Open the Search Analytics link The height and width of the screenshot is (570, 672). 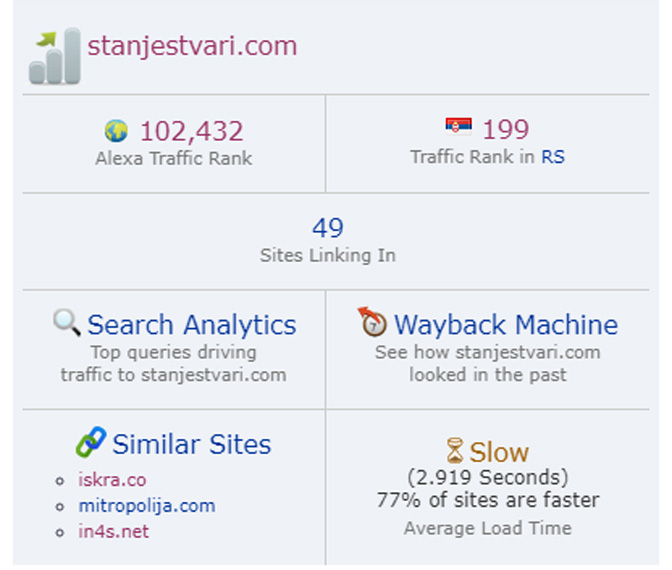point(192,325)
